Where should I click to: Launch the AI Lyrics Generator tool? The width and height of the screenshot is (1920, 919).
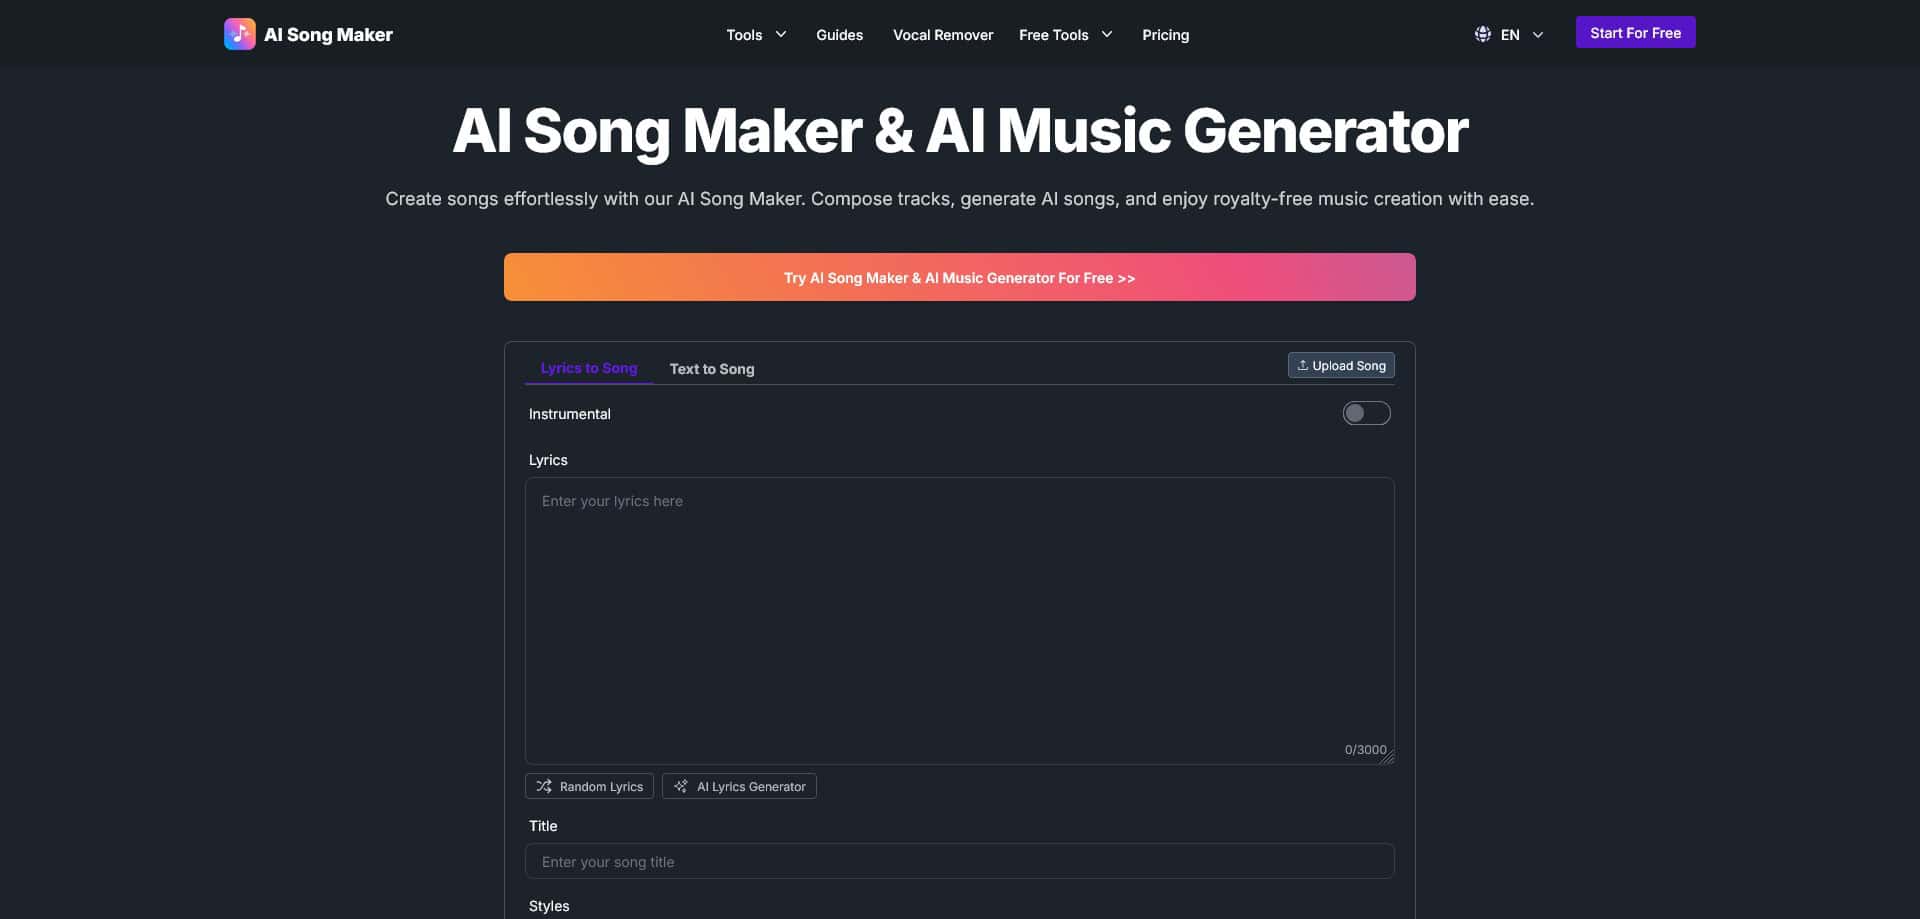point(739,786)
